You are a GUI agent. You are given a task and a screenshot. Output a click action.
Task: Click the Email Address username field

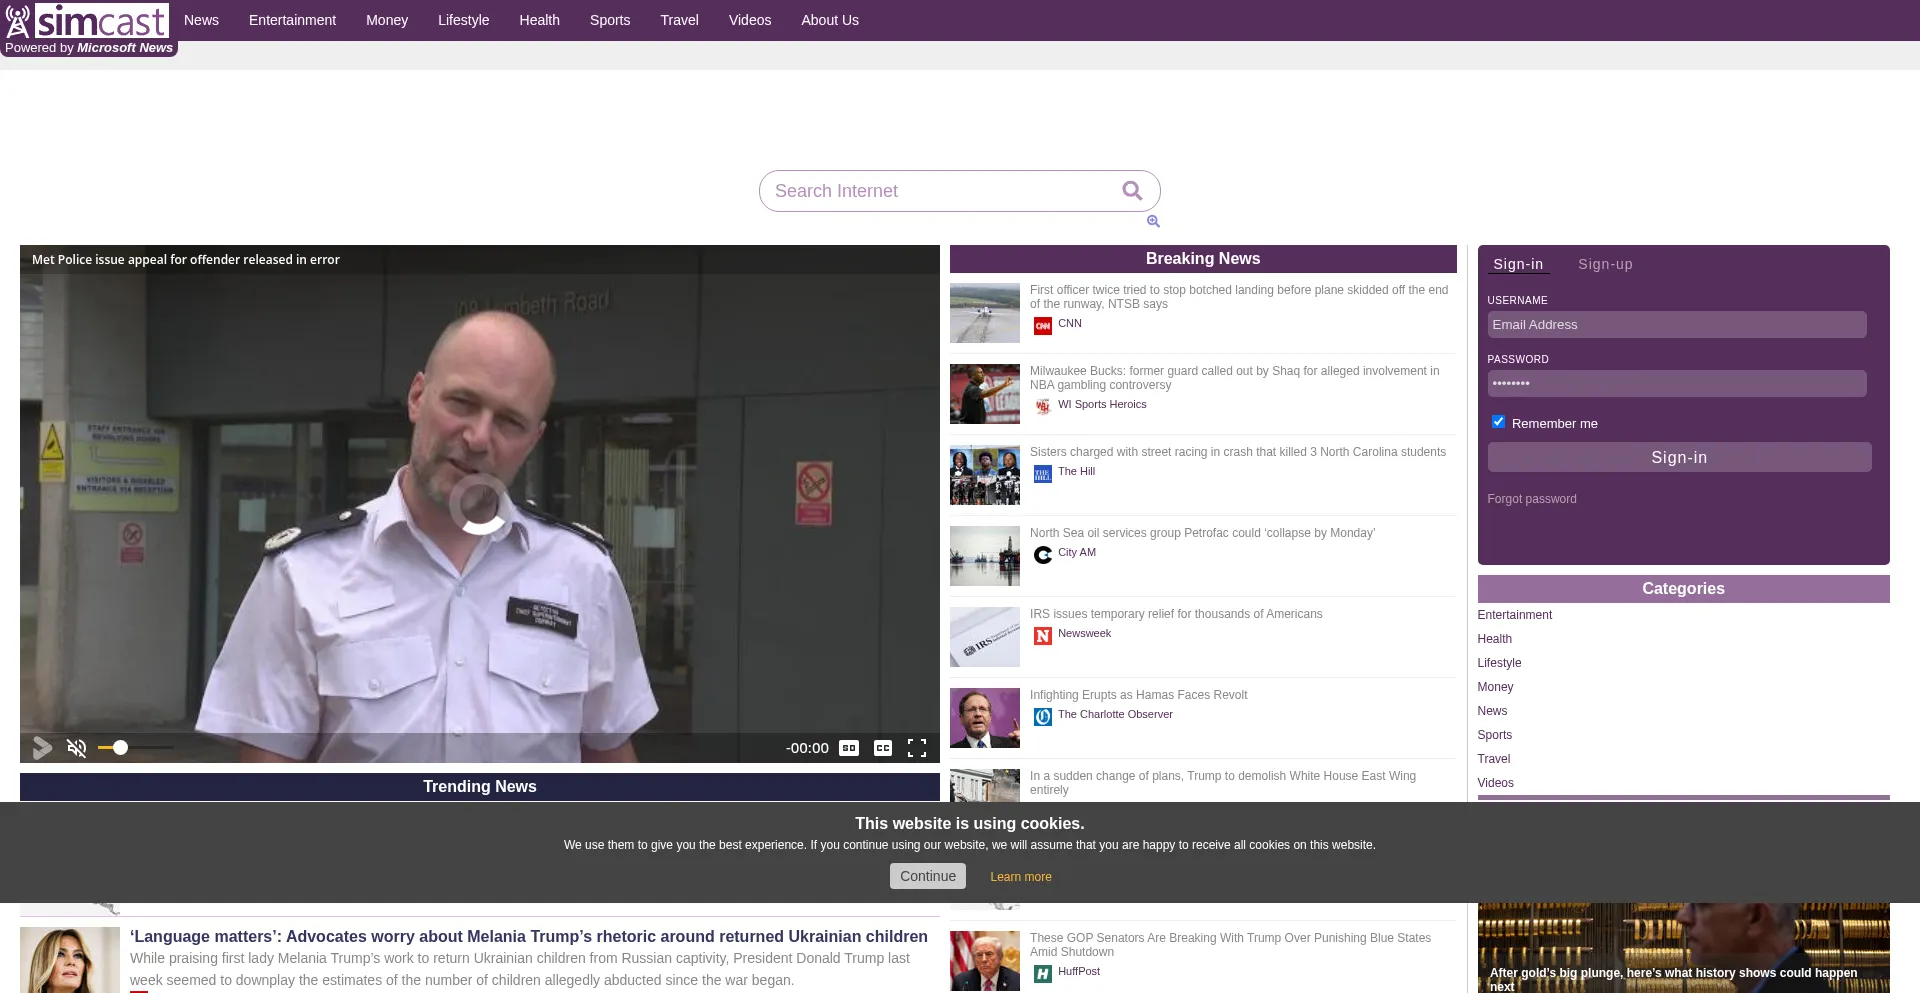coord(1676,325)
